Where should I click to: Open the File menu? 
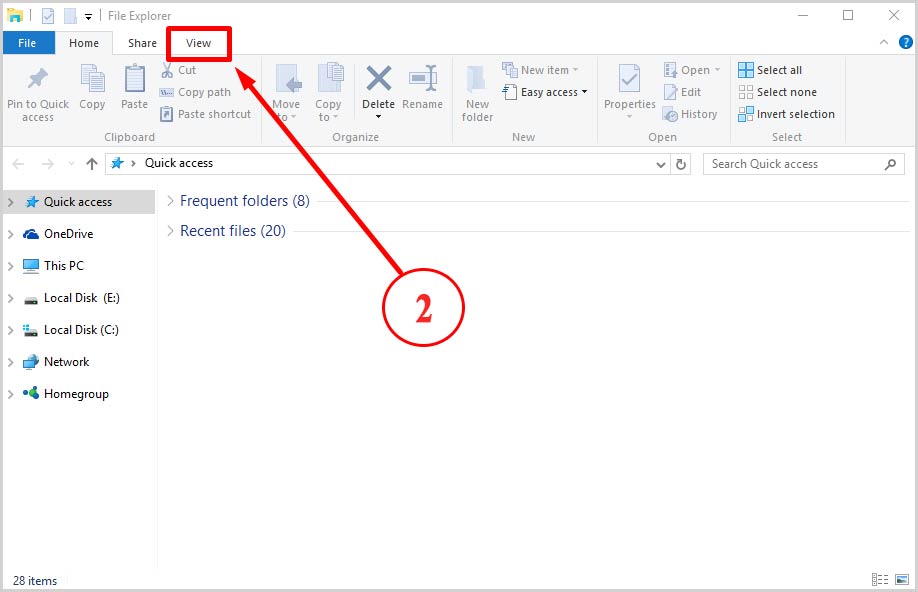click(28, 43)
